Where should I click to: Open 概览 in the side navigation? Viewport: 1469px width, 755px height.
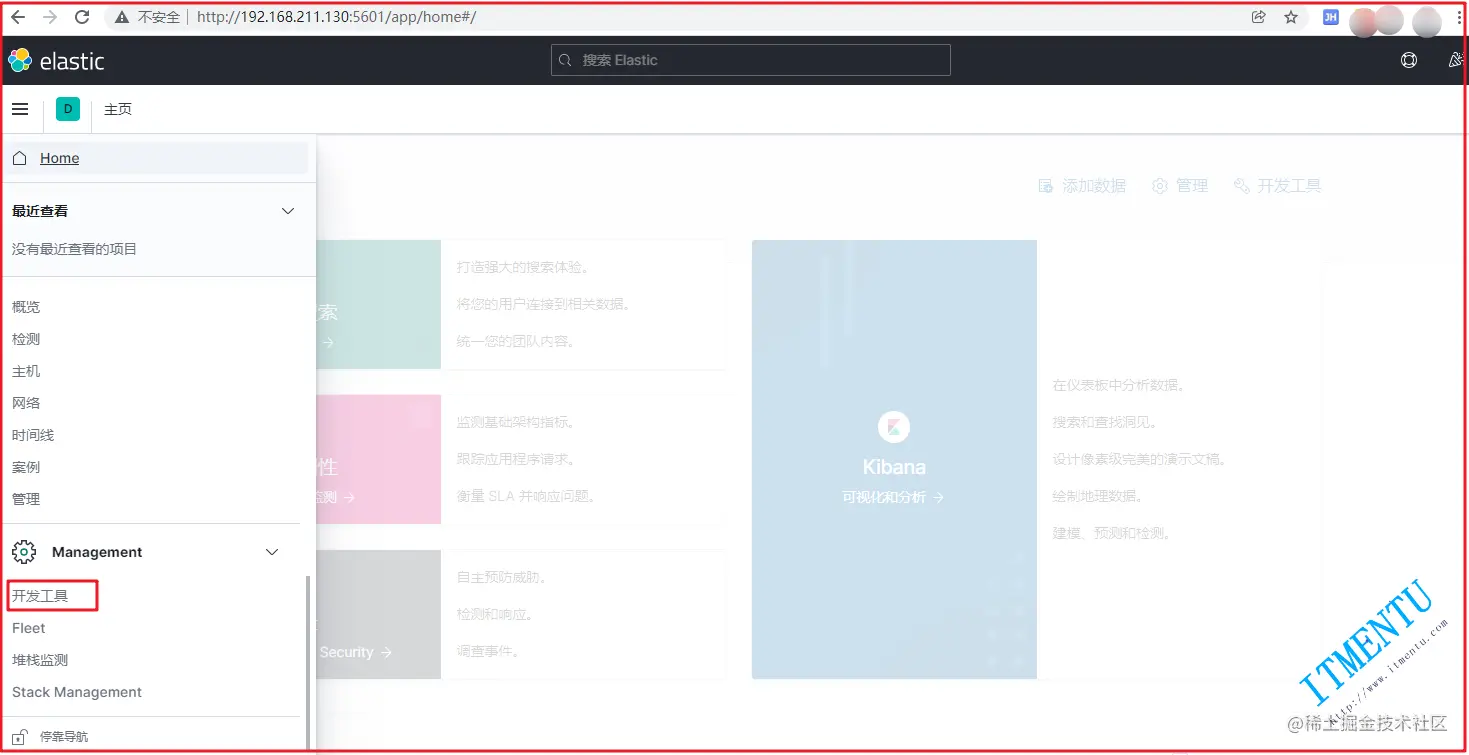click(26, 307)
